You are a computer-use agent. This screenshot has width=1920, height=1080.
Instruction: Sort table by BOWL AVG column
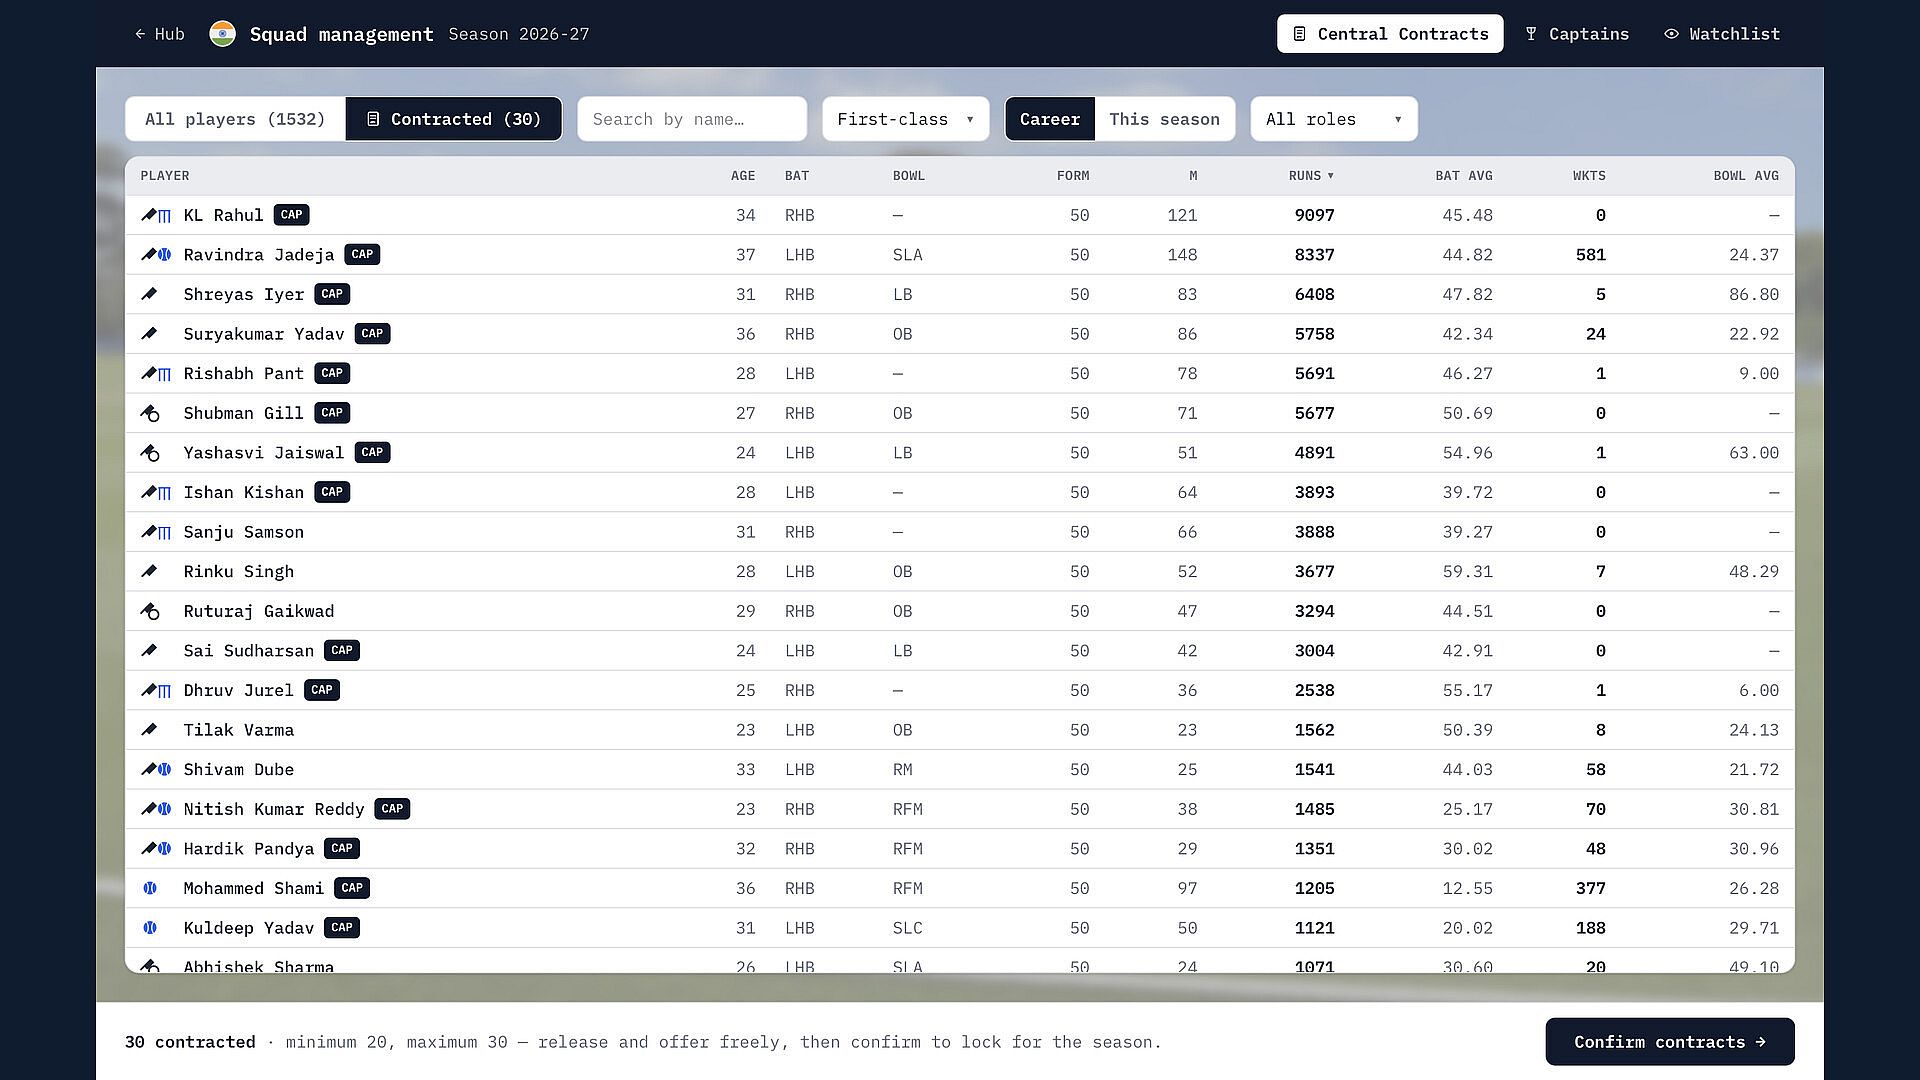coord(1746,176)
